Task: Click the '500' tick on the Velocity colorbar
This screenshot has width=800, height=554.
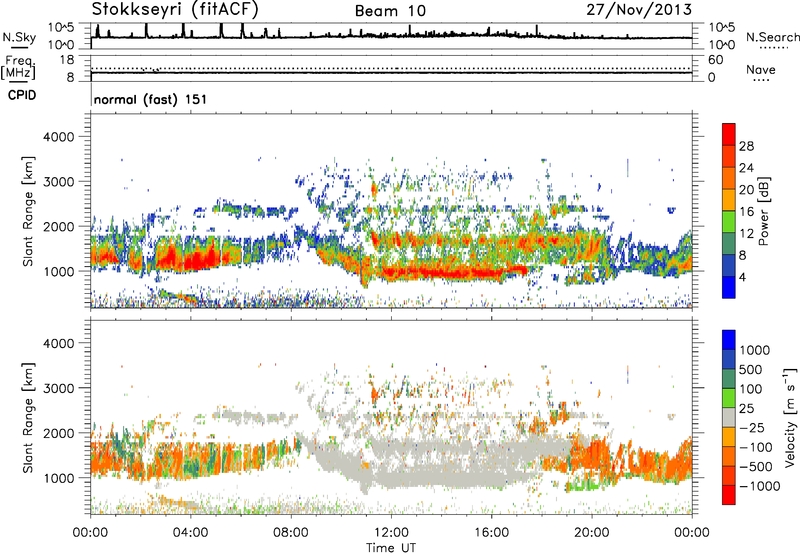Action: point(751,370)
